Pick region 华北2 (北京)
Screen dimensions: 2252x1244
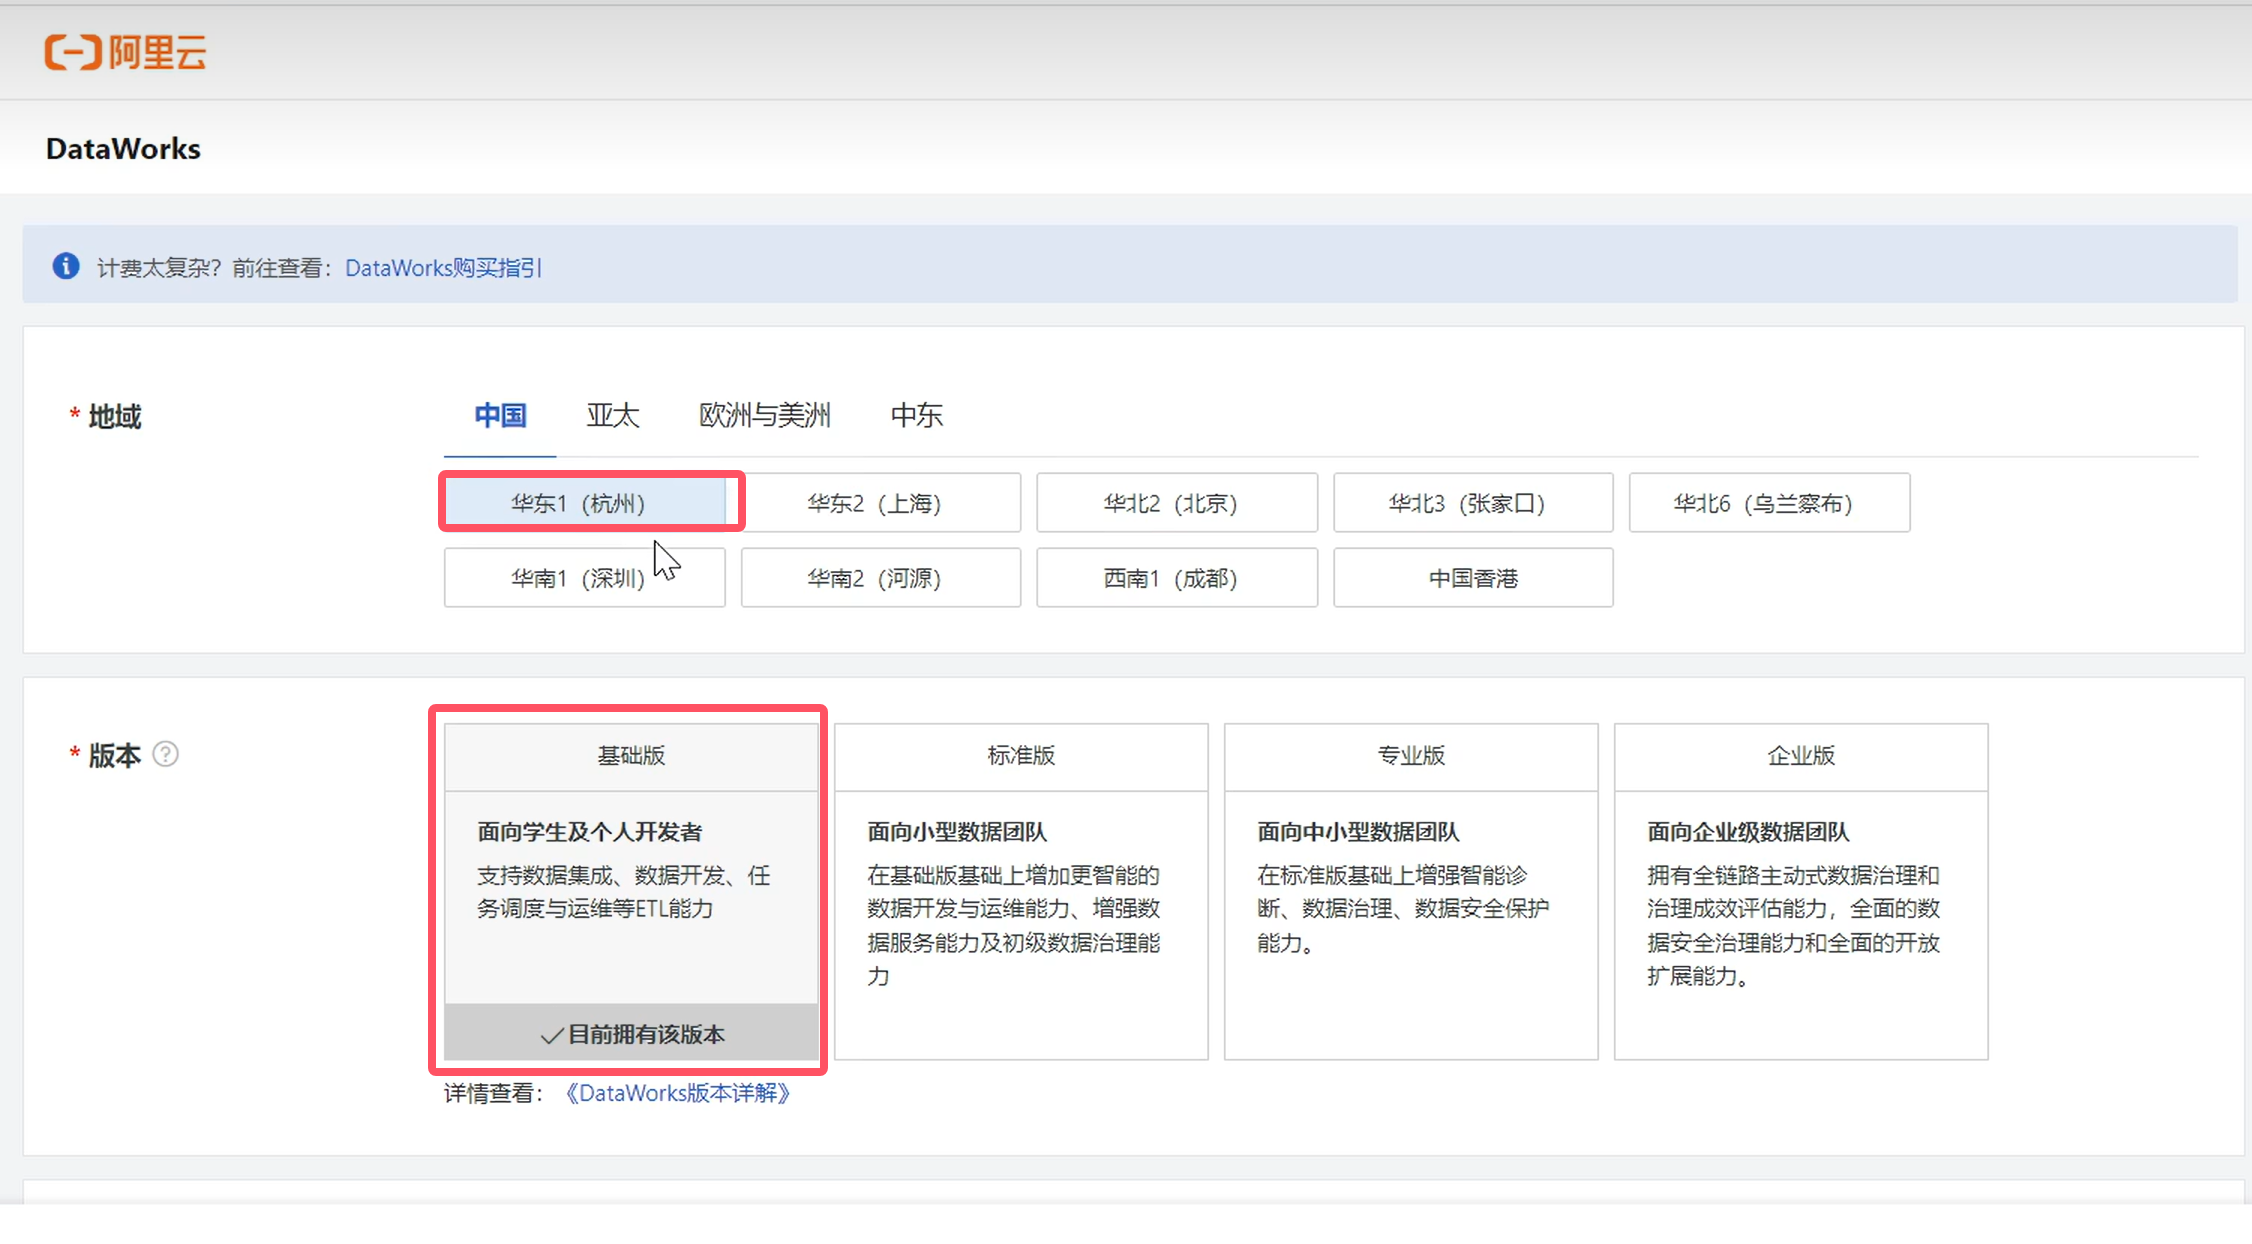1176,503
